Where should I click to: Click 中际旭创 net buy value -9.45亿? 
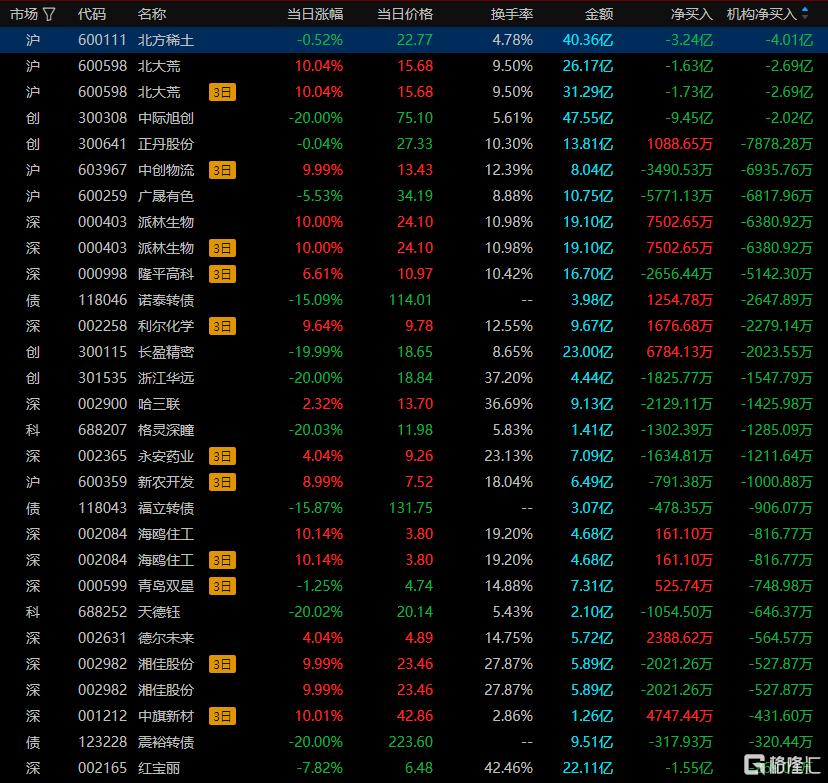(x=689, y=118)
